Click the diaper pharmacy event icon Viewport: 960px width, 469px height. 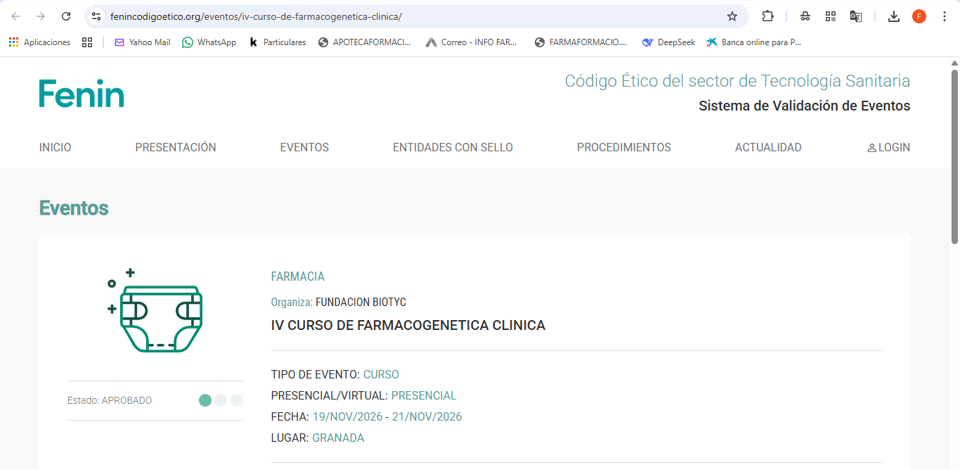coord(156,311)
